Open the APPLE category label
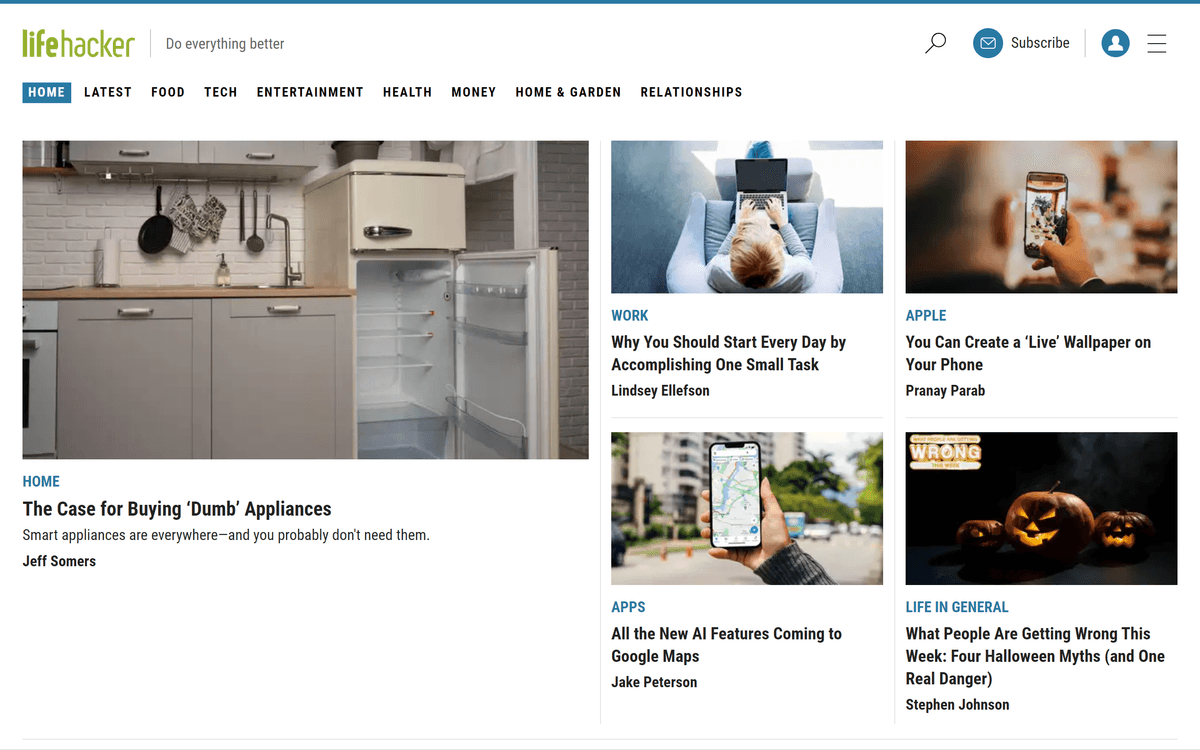The image size is (1200, 750). coord(925,315)
